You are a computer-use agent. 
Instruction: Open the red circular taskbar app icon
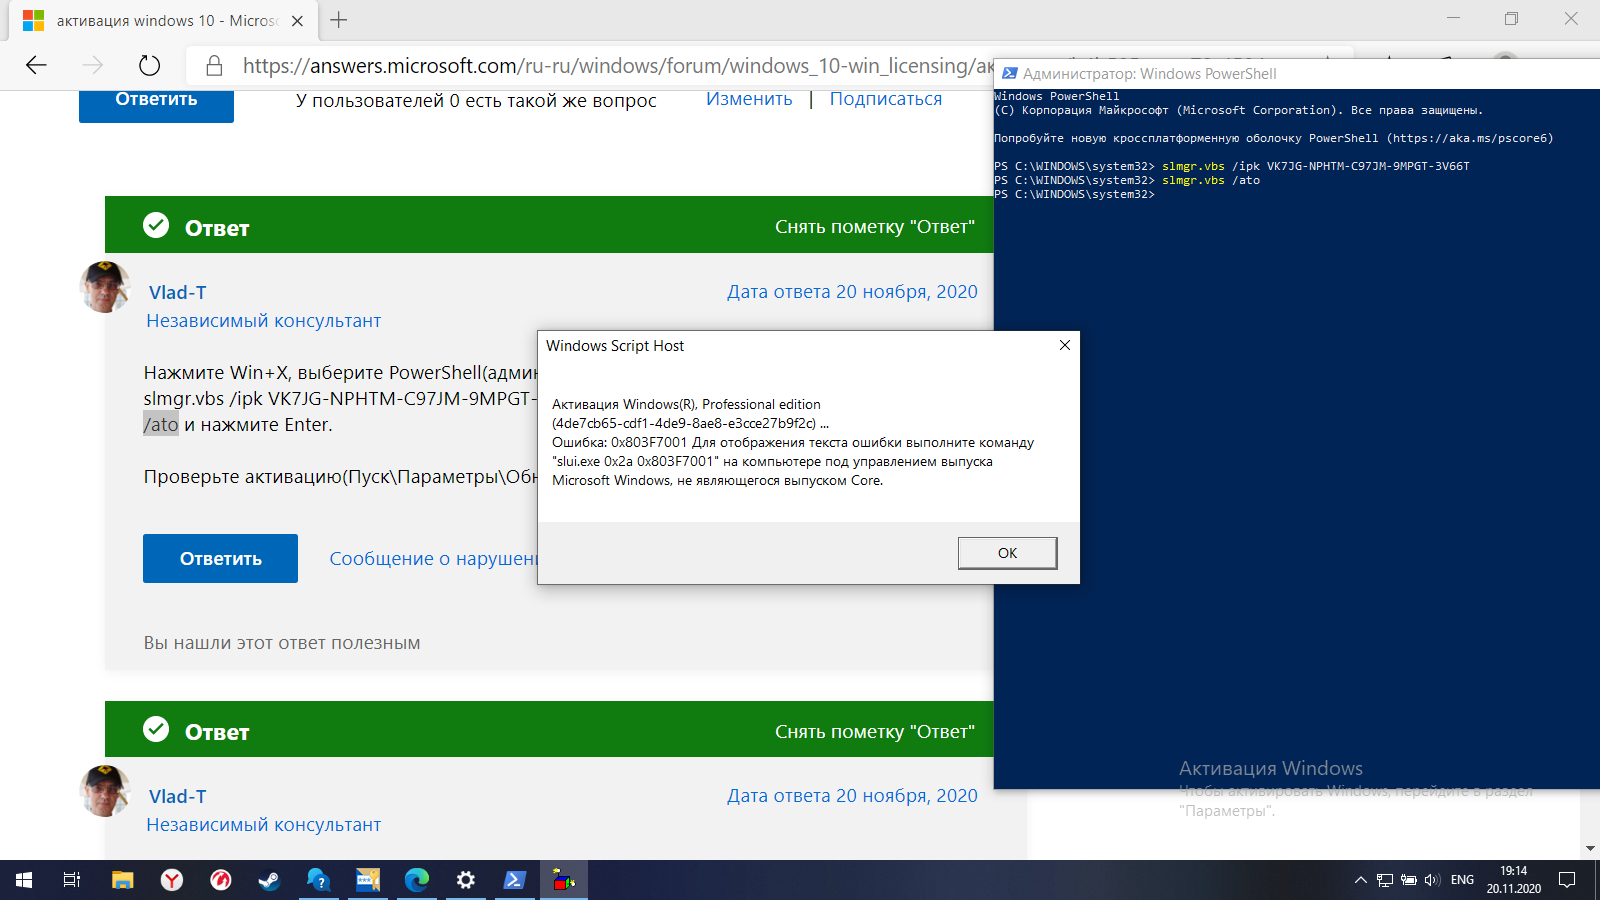[x=221, y=880]
